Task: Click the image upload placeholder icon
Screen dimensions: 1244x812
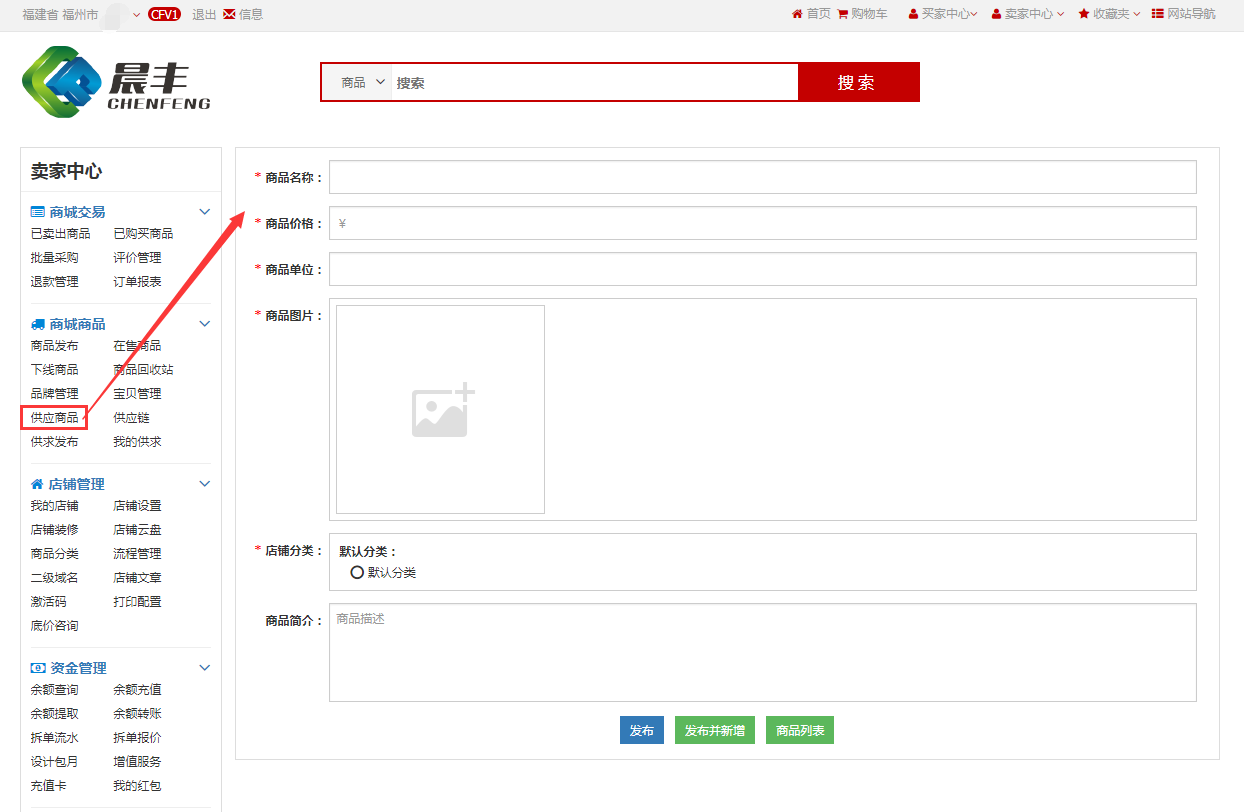Action: [x=443, y=410]
